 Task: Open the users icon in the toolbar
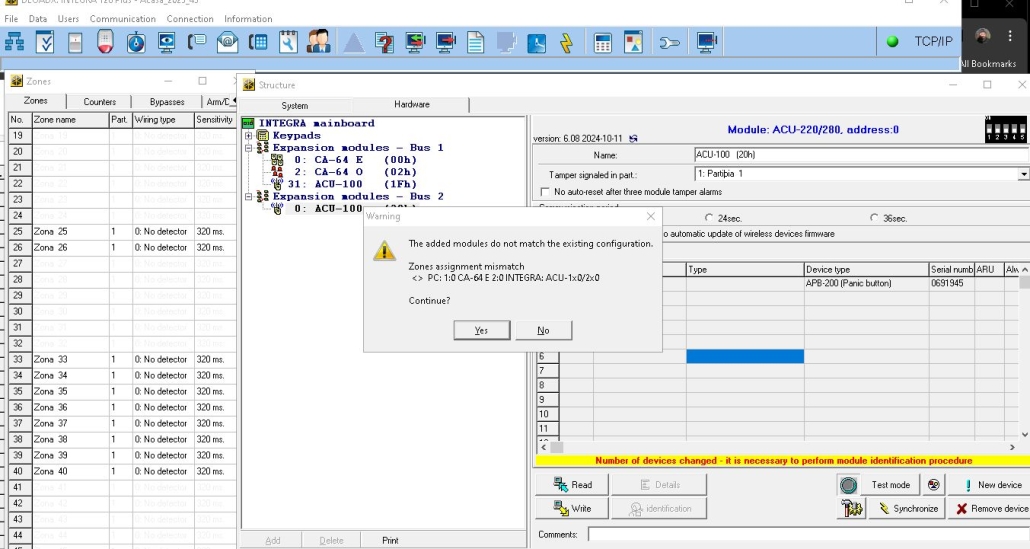[318, 42]
